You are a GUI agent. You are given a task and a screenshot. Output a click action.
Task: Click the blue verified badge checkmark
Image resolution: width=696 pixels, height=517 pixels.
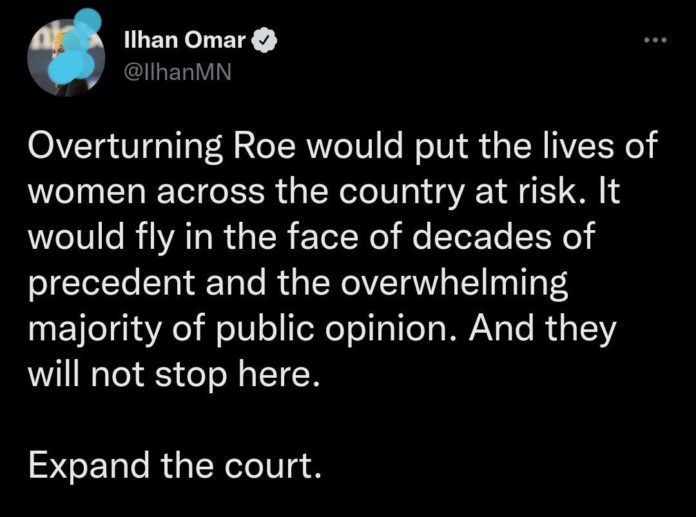tap(265, 41)
